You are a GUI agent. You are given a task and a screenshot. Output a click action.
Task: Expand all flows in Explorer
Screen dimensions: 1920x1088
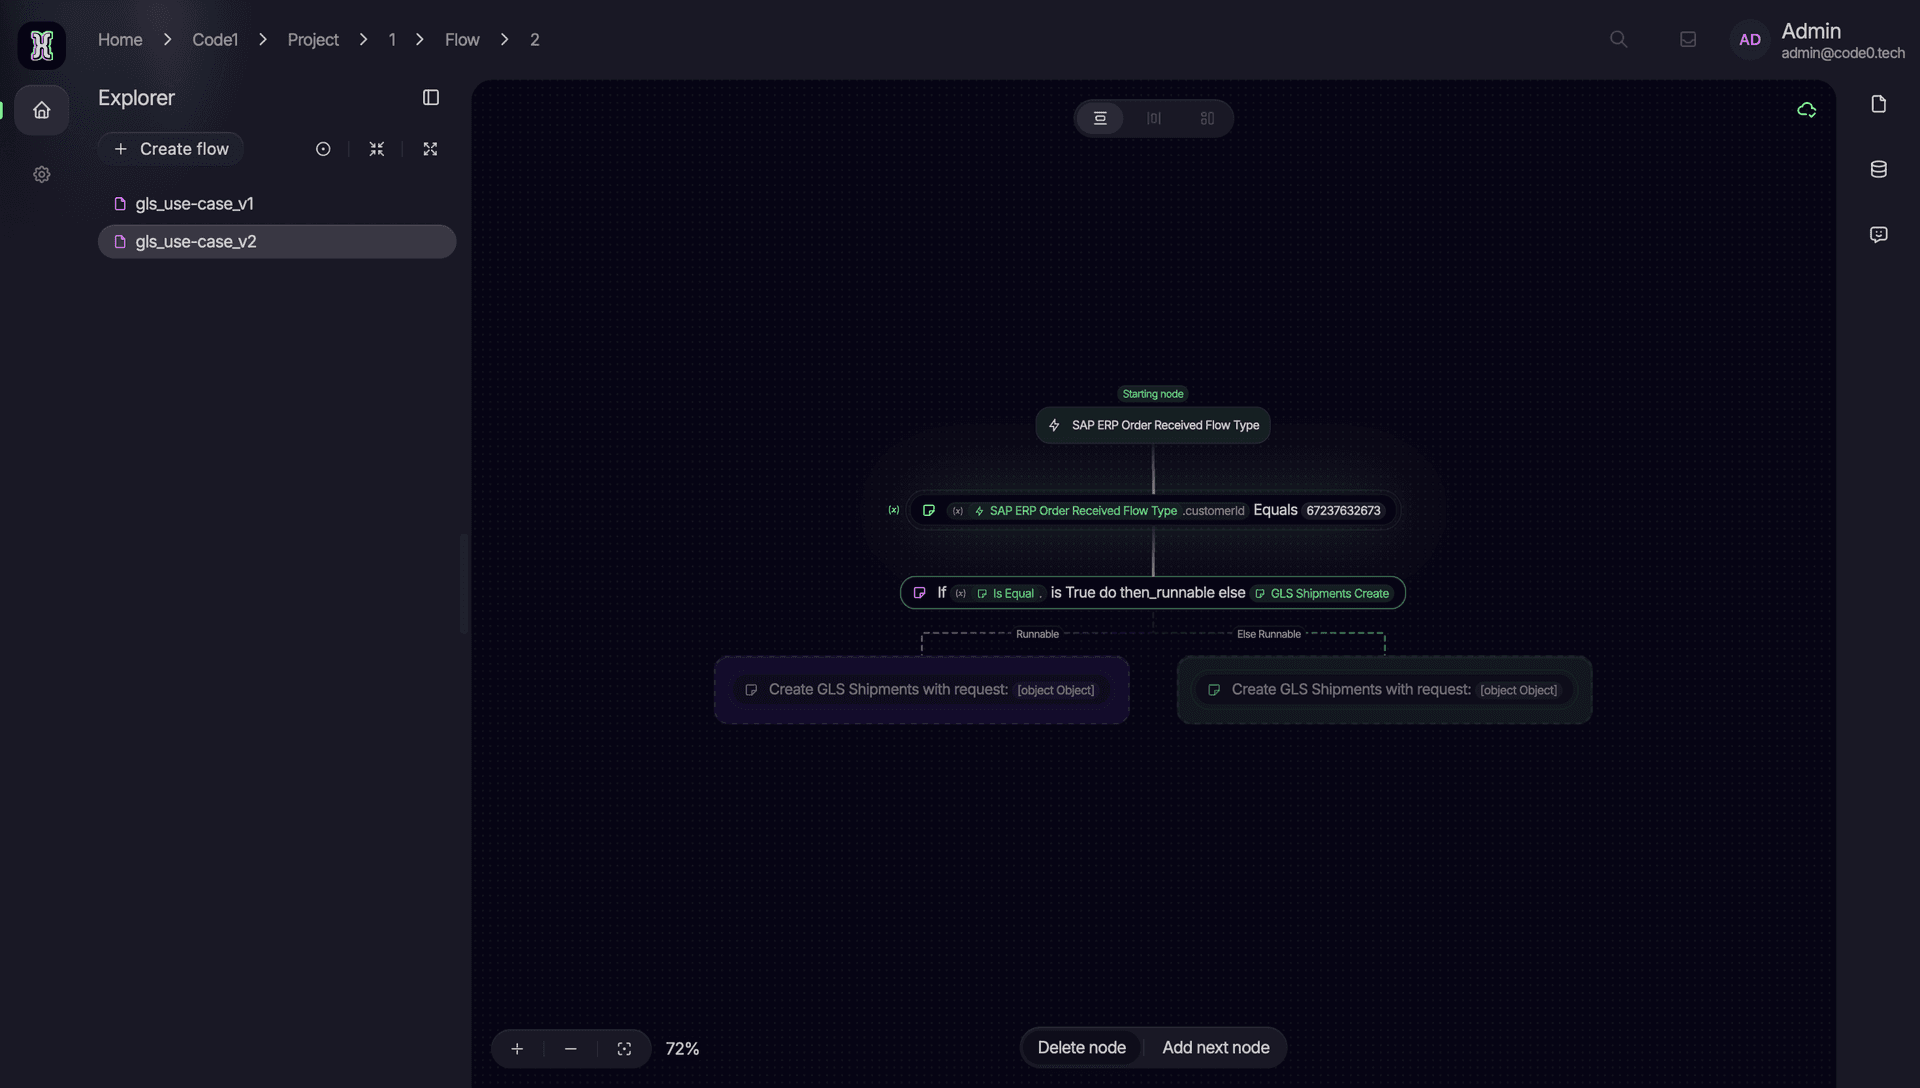point(430,149)
